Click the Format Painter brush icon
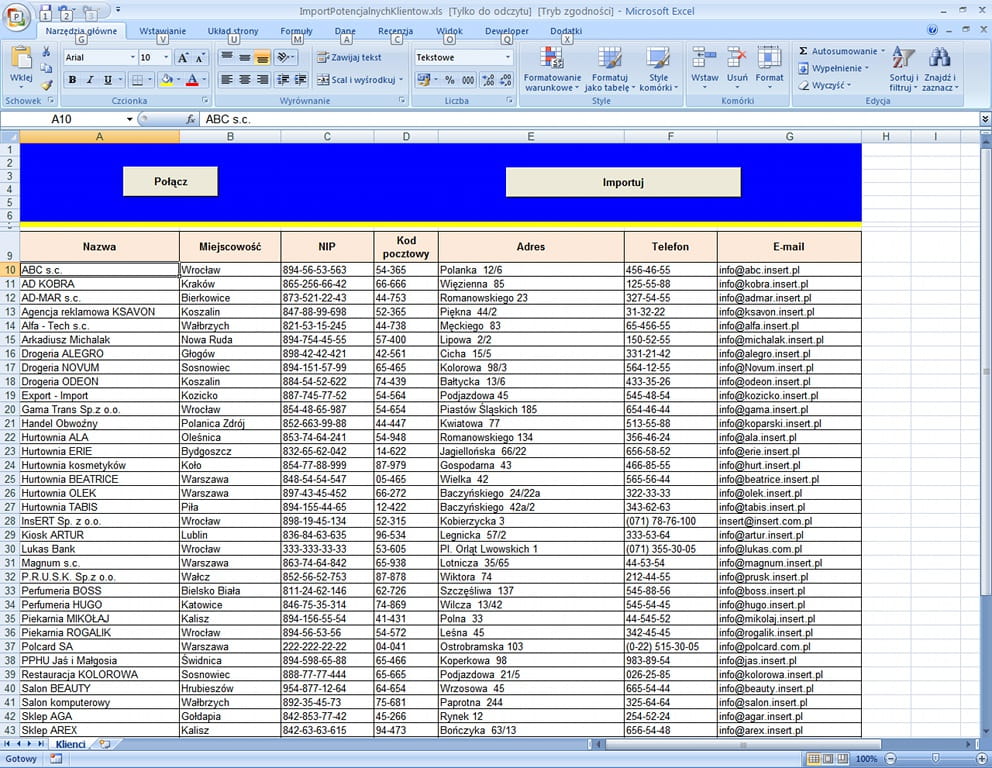This screenshot has width=992, height=768. (46, 83)
